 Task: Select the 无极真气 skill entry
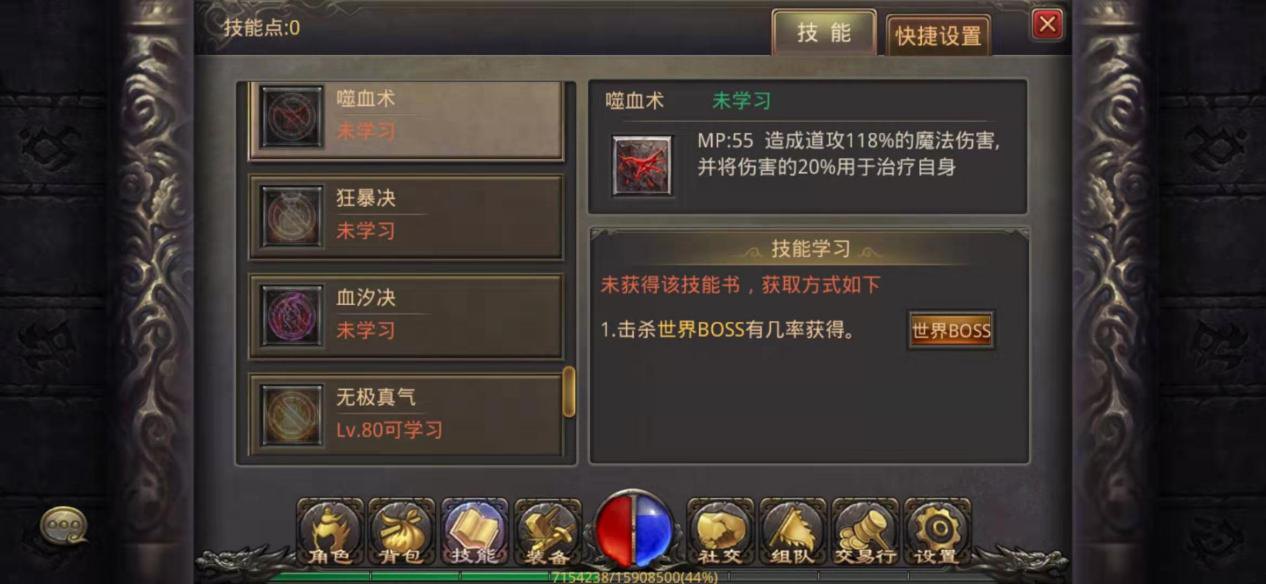click(x=406, y=415)
